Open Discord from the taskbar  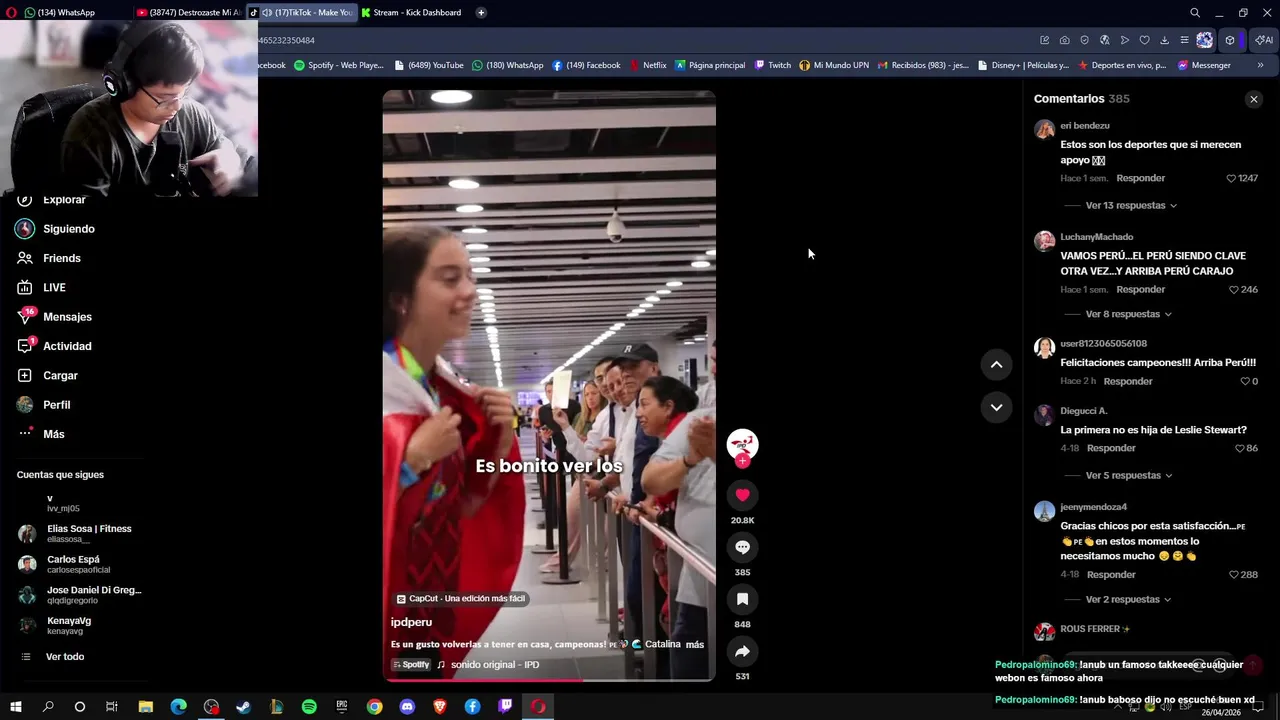click(x=407, y=707)
